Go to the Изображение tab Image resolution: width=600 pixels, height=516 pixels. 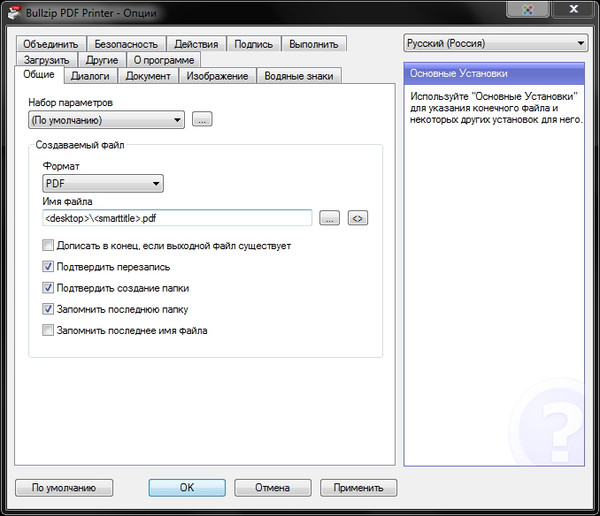coord(216,76)
